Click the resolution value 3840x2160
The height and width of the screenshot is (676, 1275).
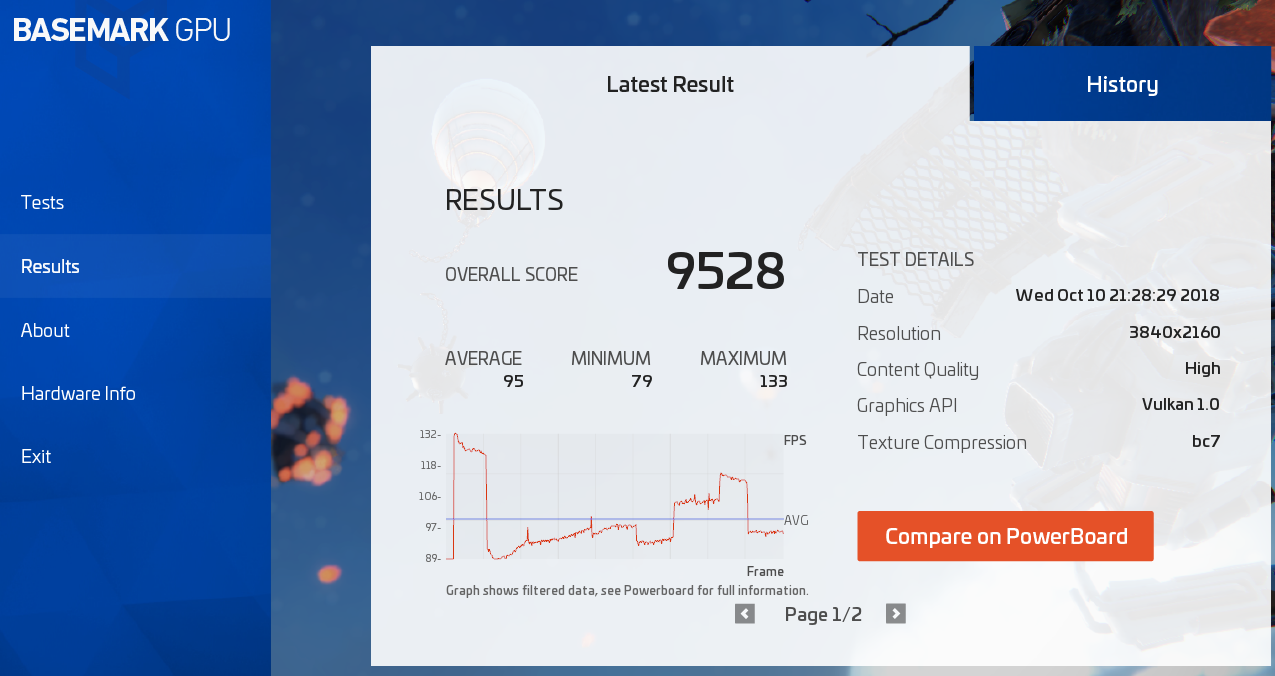pos(1174,332)
